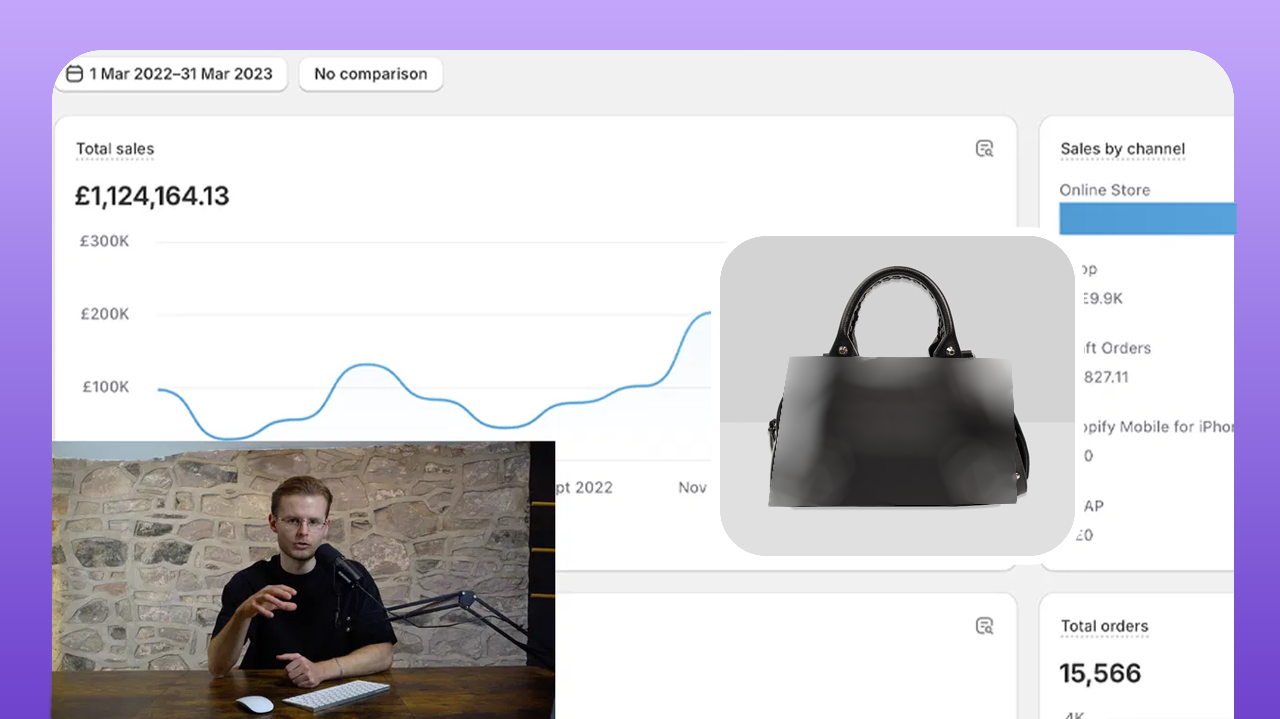Open the report icon in Total sales card

(985, 149)
